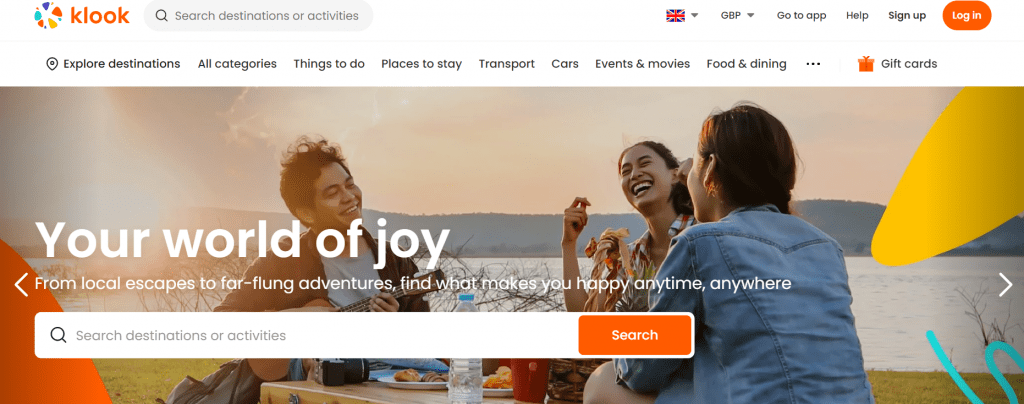Click the Klook logo
Image resolution: width=1024 pixels, height=404 pixels.
tap(82, 16)
